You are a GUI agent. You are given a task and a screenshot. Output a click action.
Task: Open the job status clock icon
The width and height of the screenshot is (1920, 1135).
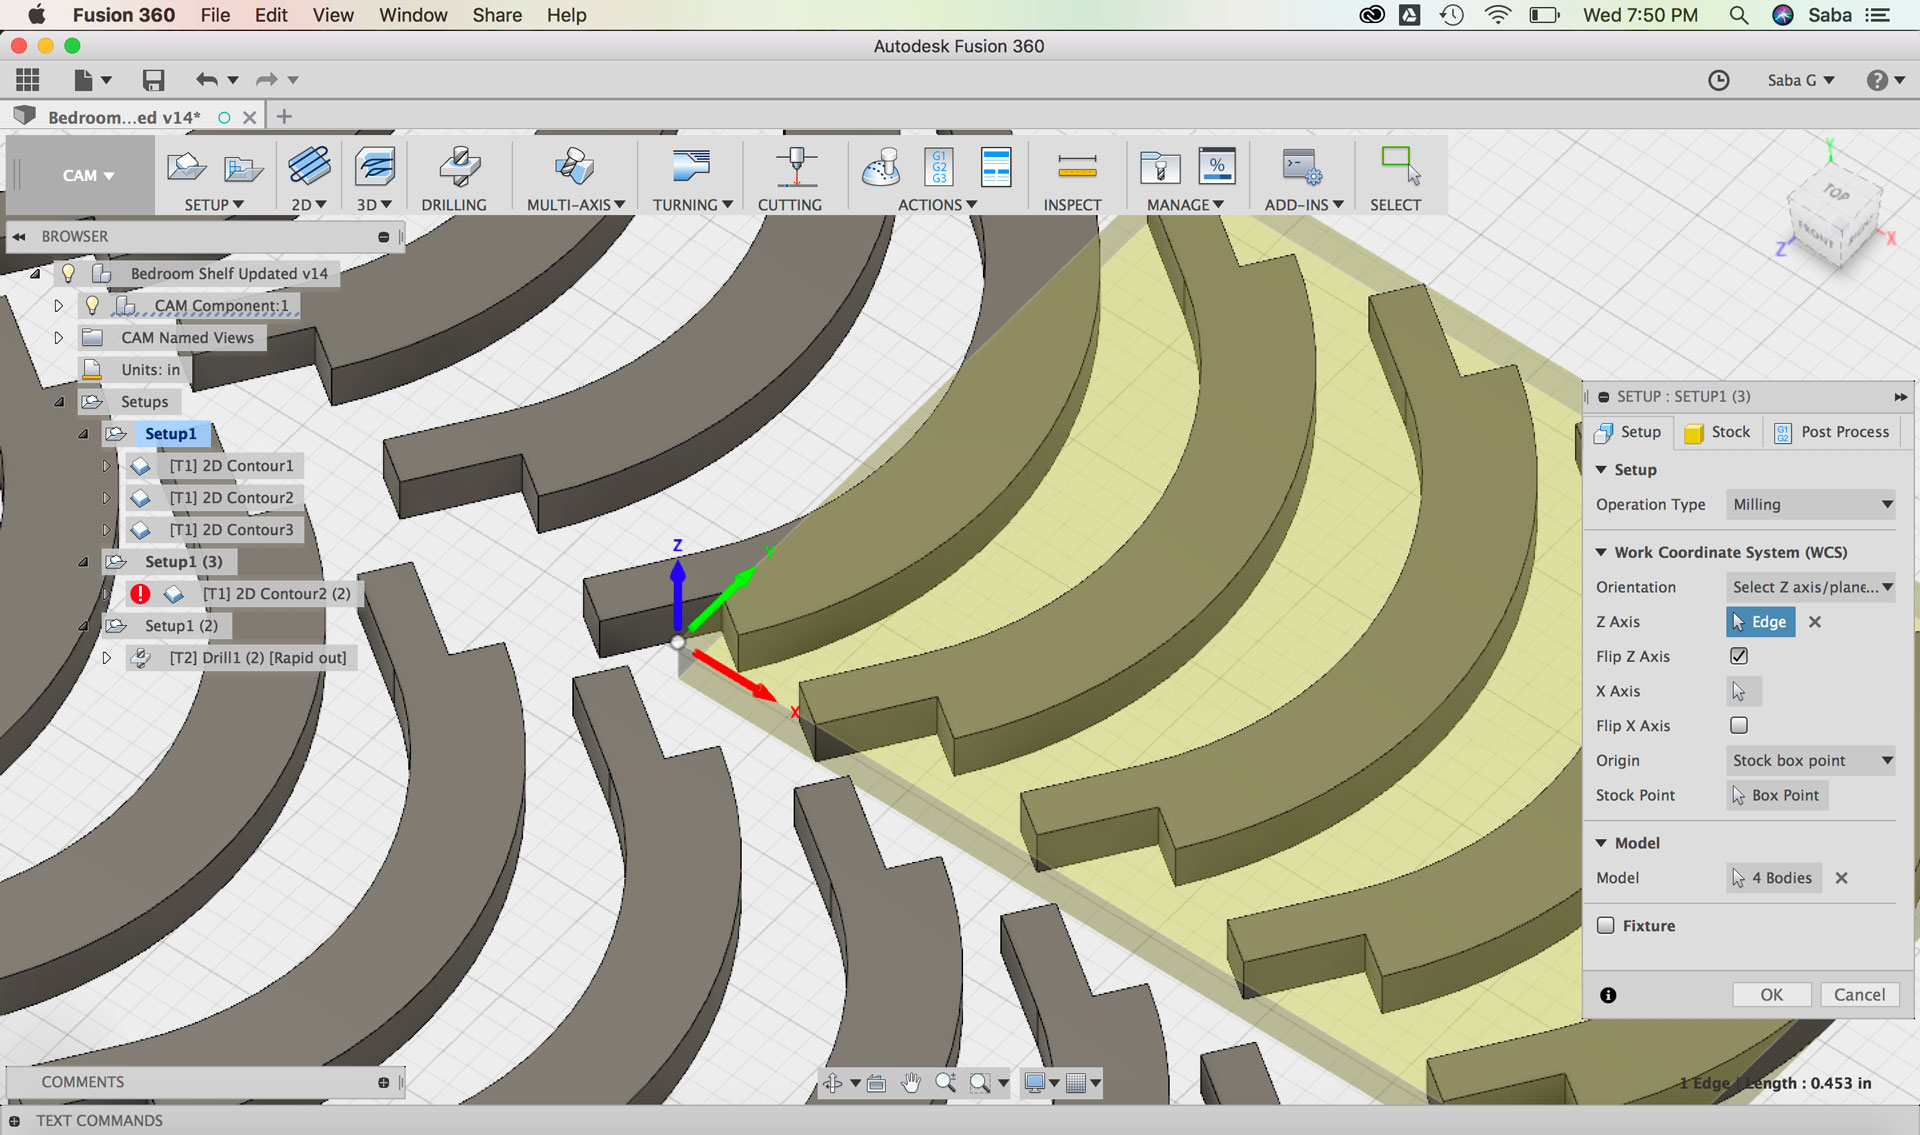1718,80
